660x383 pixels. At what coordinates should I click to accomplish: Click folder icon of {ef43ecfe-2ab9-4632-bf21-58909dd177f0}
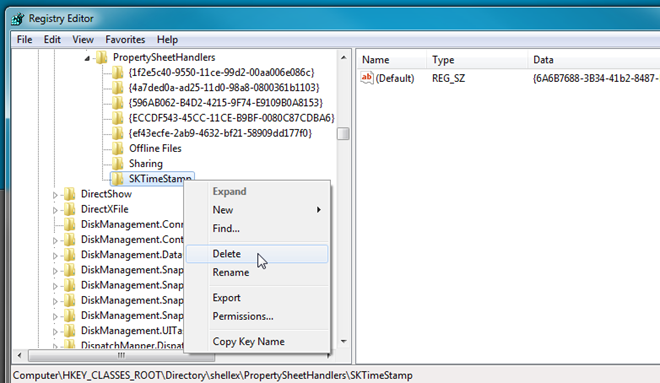tap(117, 133)
